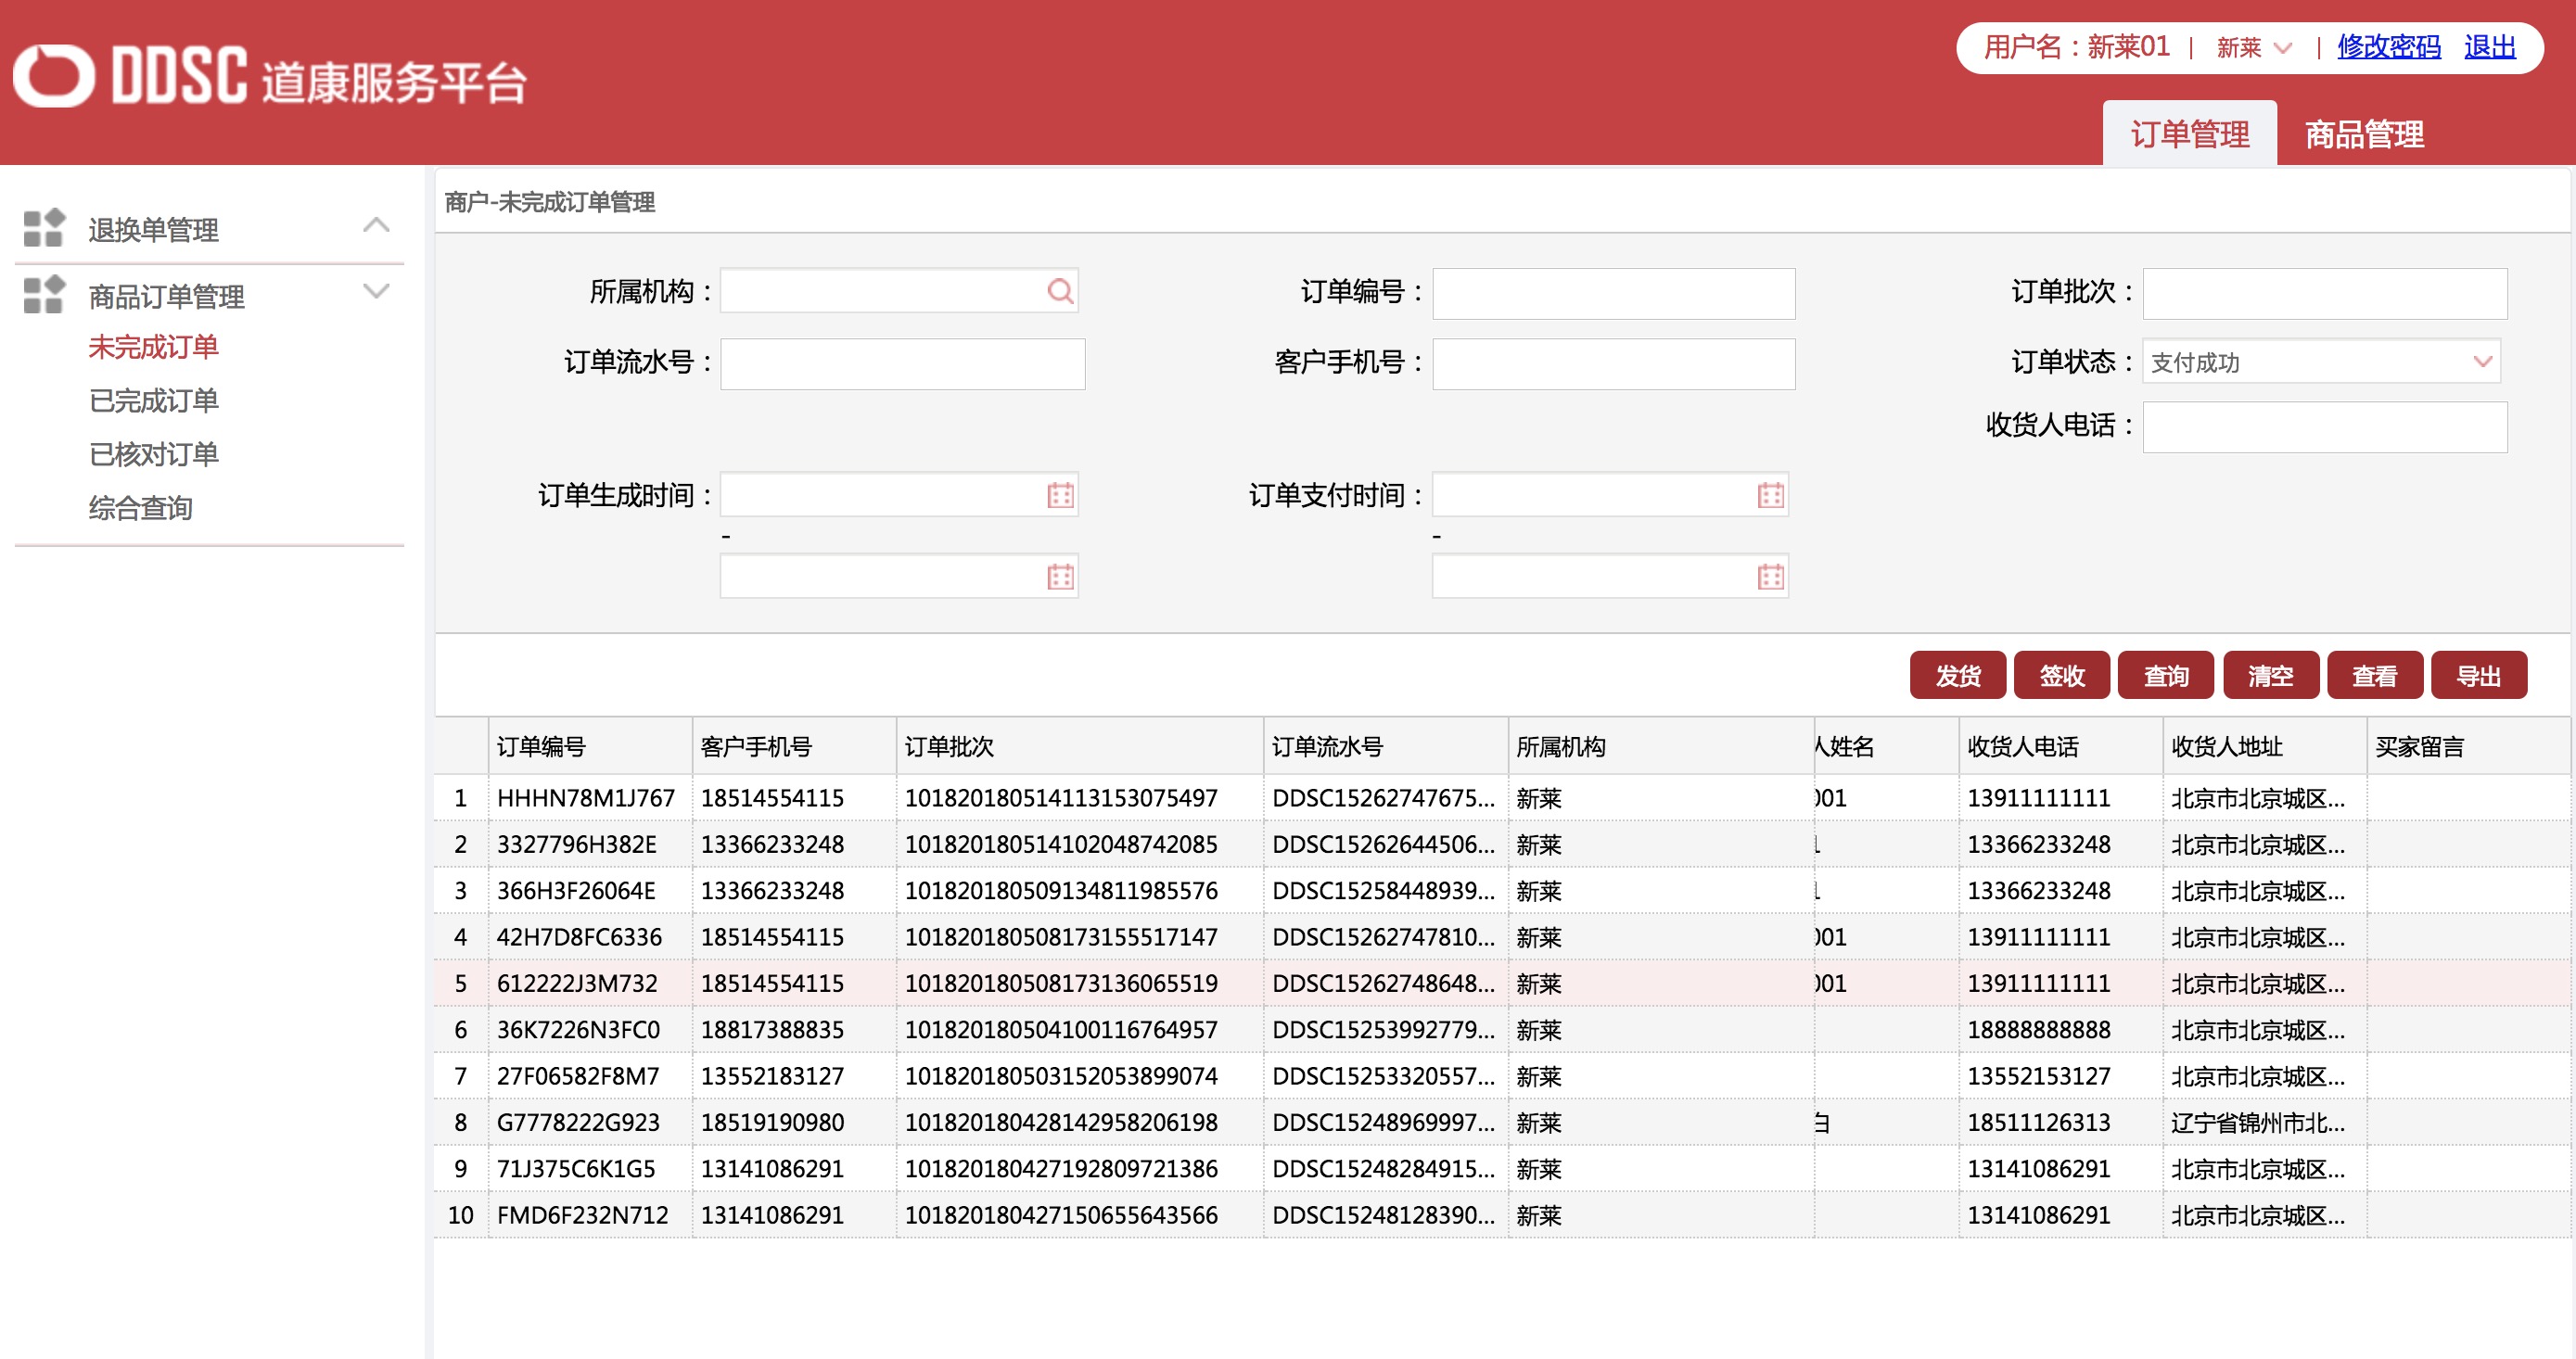Focus the 订单生成时间 start date field
2576x1359 pixels.
[x=898, y=495]
